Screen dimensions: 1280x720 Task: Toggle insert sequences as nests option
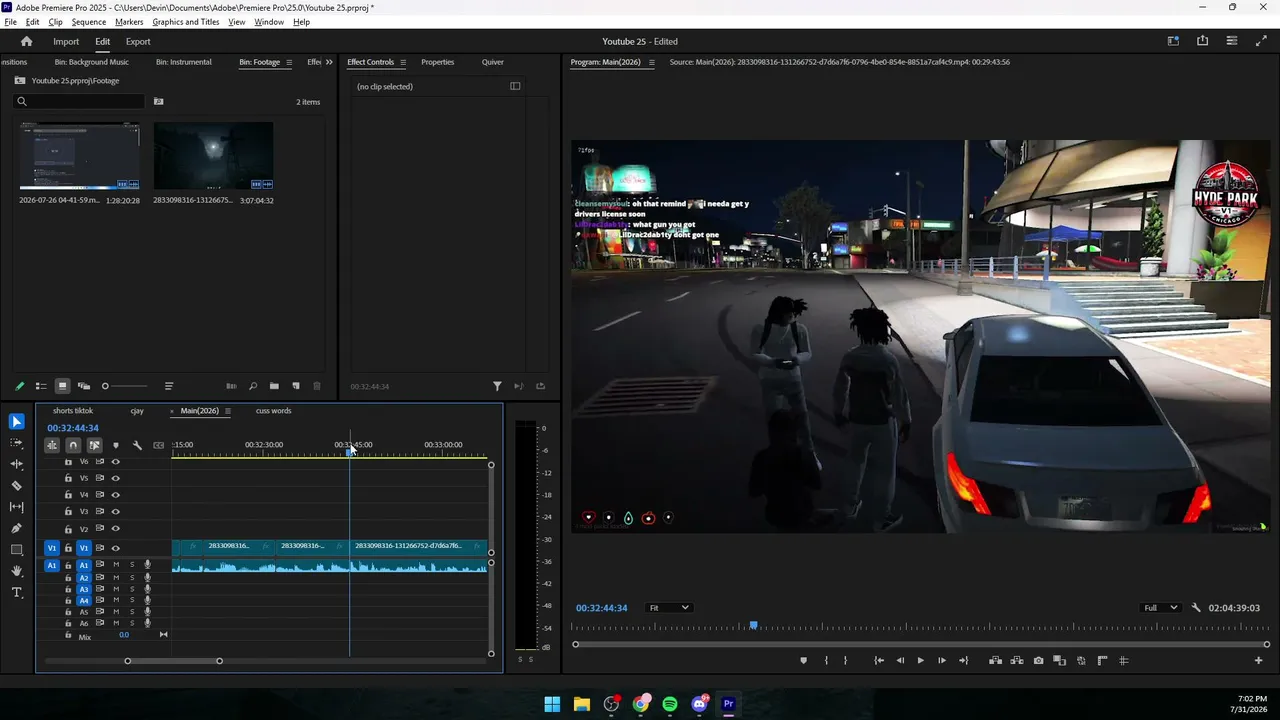52,445
